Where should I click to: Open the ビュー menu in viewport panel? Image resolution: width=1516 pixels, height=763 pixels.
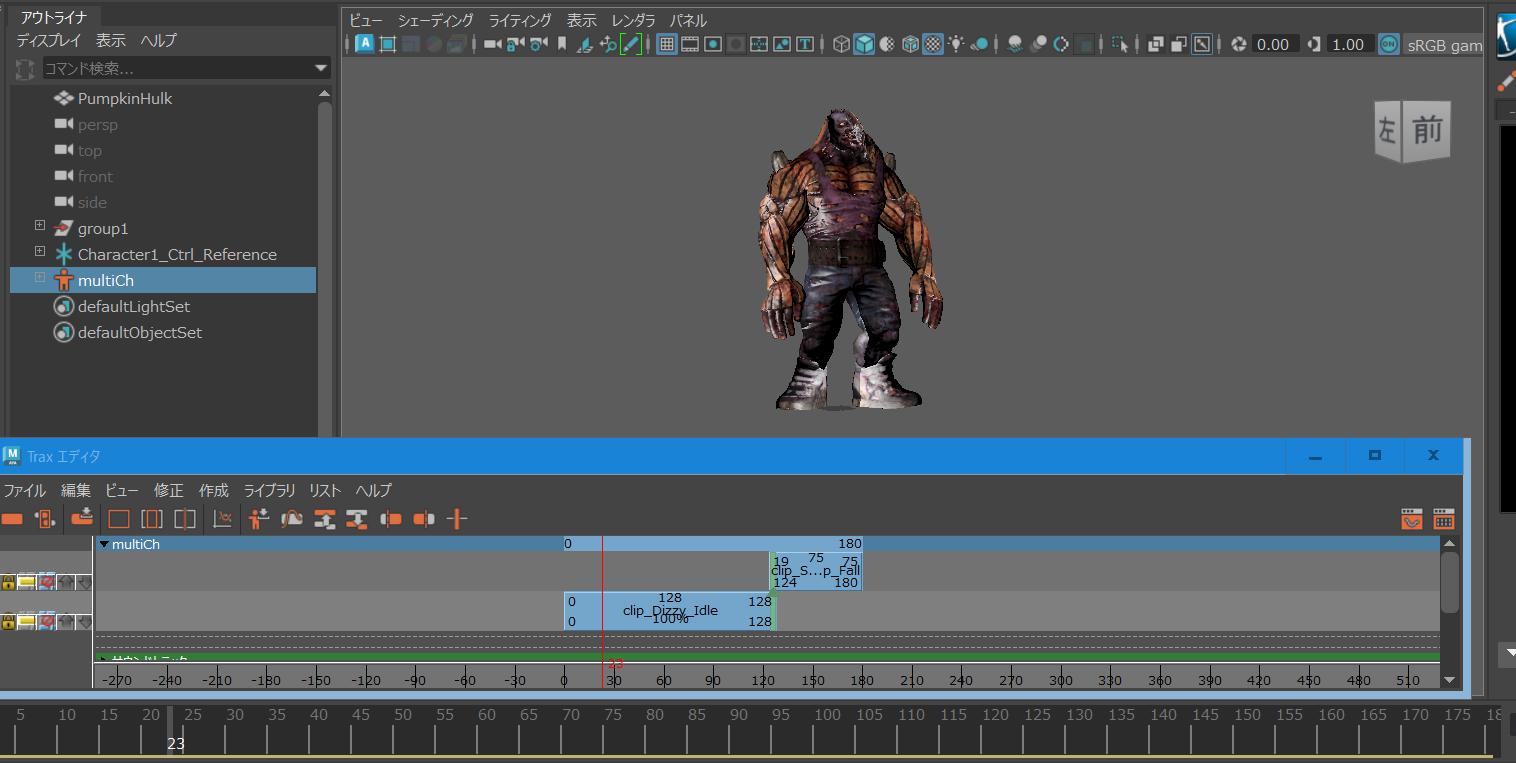tap(366, 20)
